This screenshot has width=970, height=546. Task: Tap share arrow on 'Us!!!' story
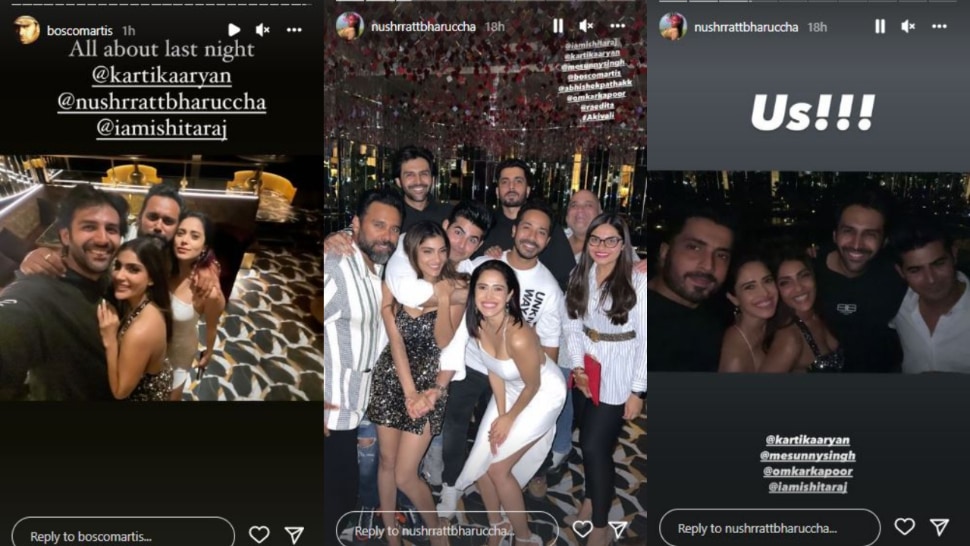[x=940, y=526]
